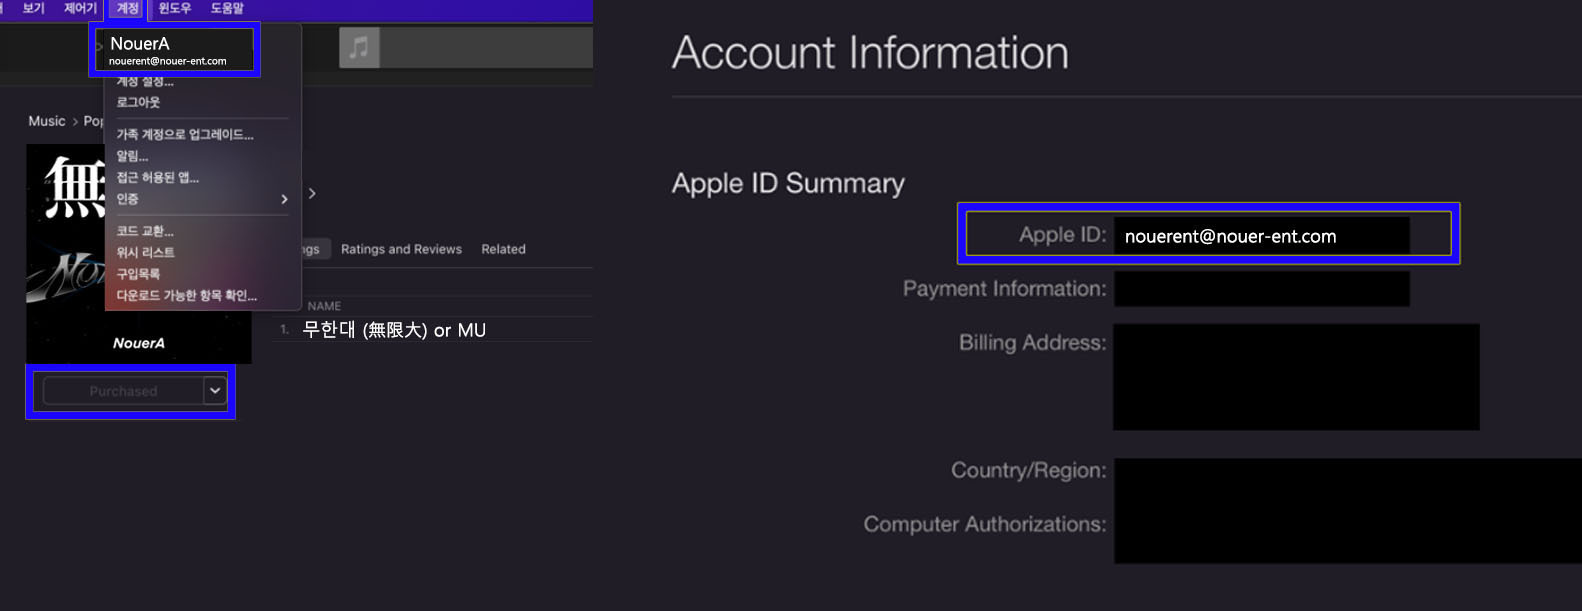Click the Account Information title

coord(870,52)
